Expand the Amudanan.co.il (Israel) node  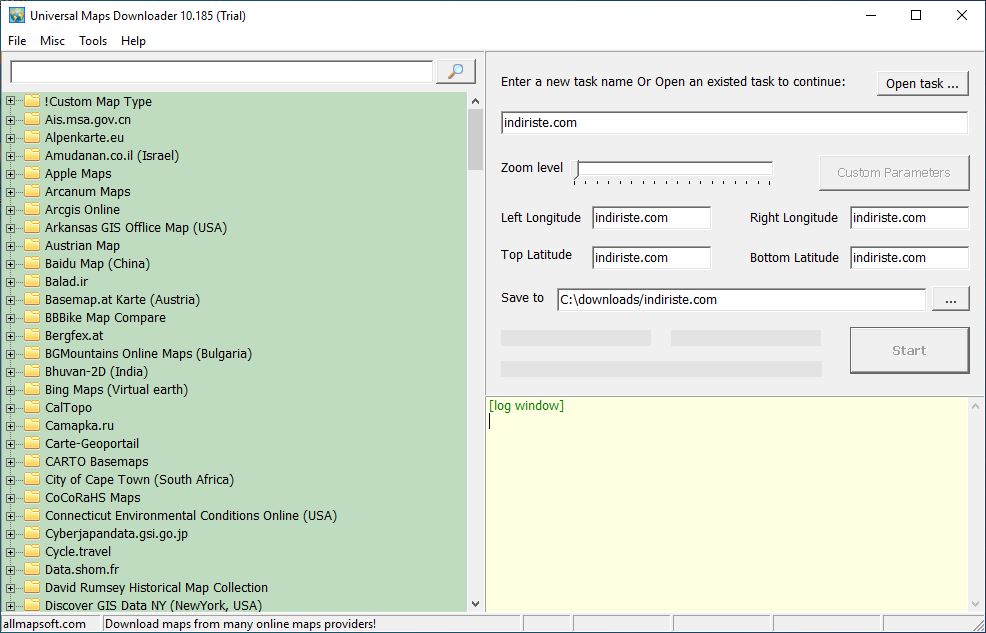pos(10,156)
